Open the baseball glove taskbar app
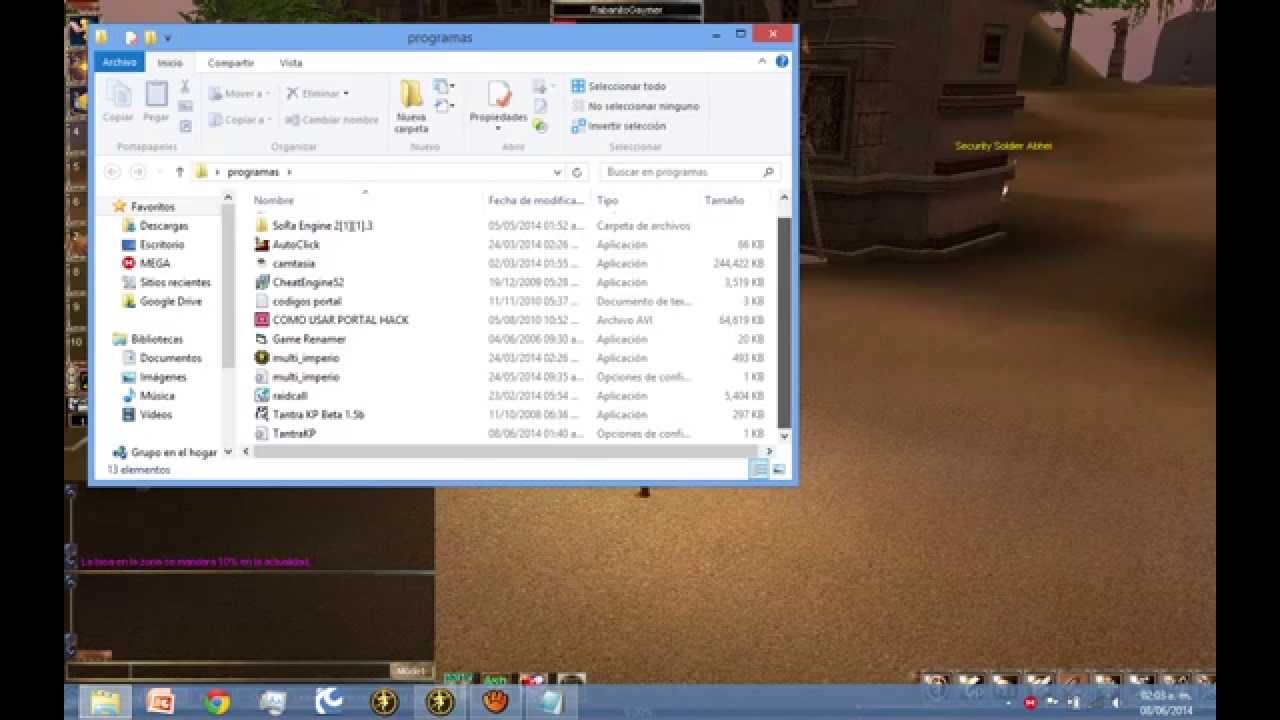1280x720 pixels. (x=495, y=702)
